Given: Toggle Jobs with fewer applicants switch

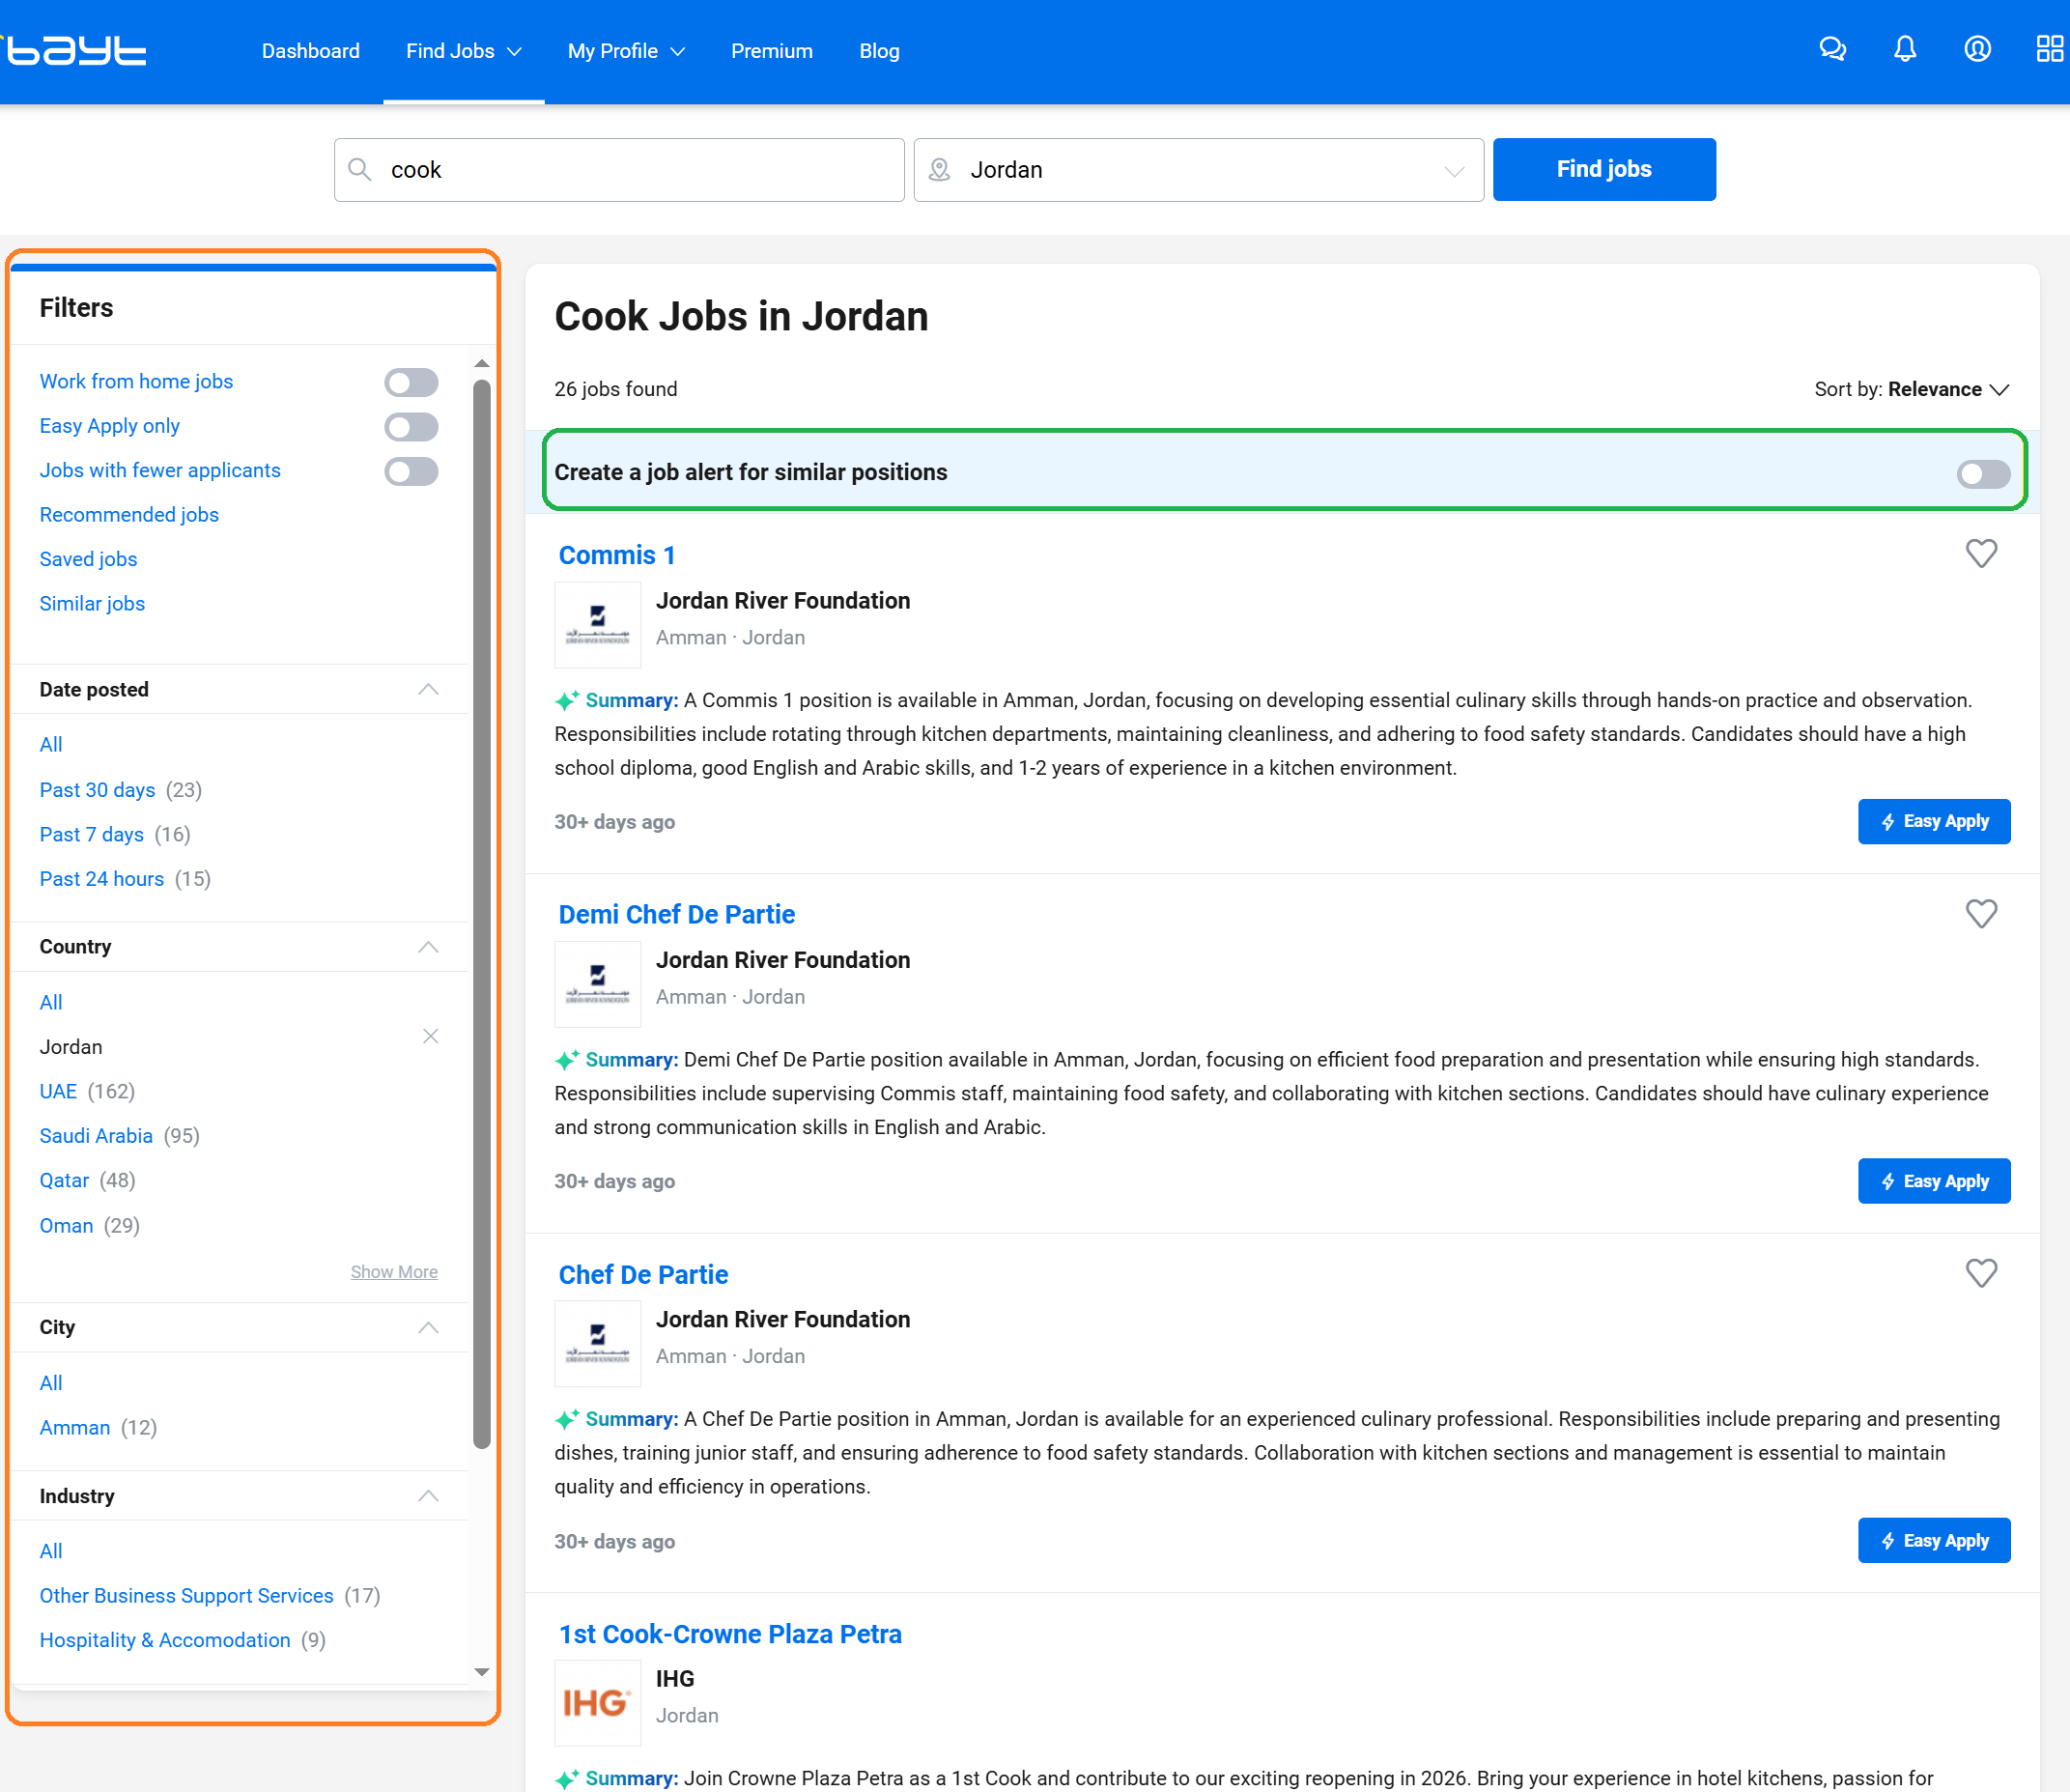Looking at the screenshot, I should [411, 471].
